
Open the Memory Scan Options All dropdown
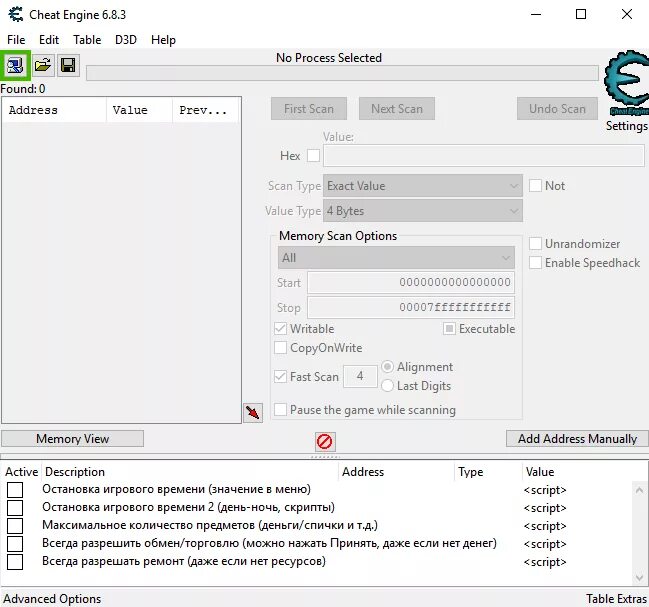point(396,258)
